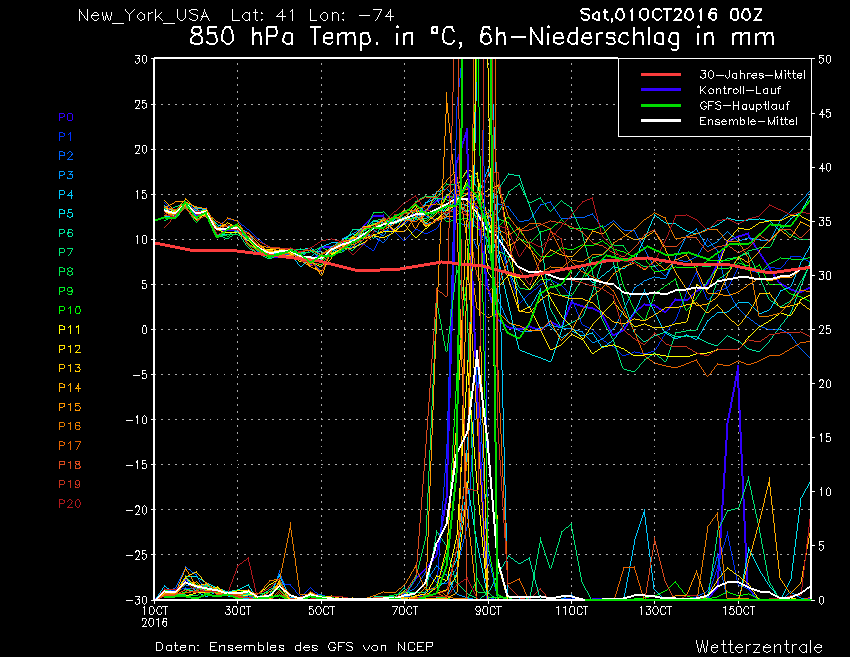Image resolution: width=850 pixels, height=657 pixels.
Task: Click the green GFS-Hauptlauf legend line
Action: (x=661, y=105)
